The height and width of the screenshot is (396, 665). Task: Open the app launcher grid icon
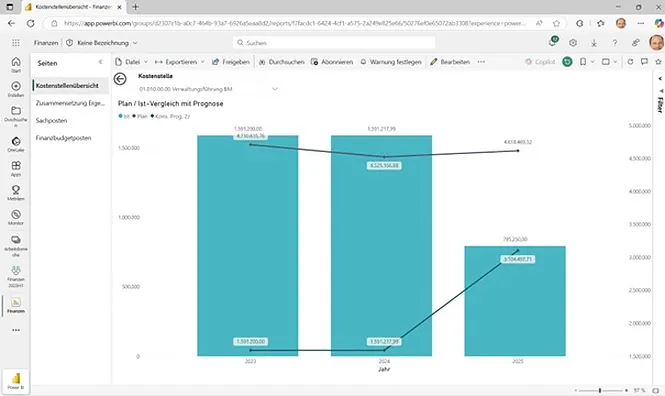click(x=16, y=43)
